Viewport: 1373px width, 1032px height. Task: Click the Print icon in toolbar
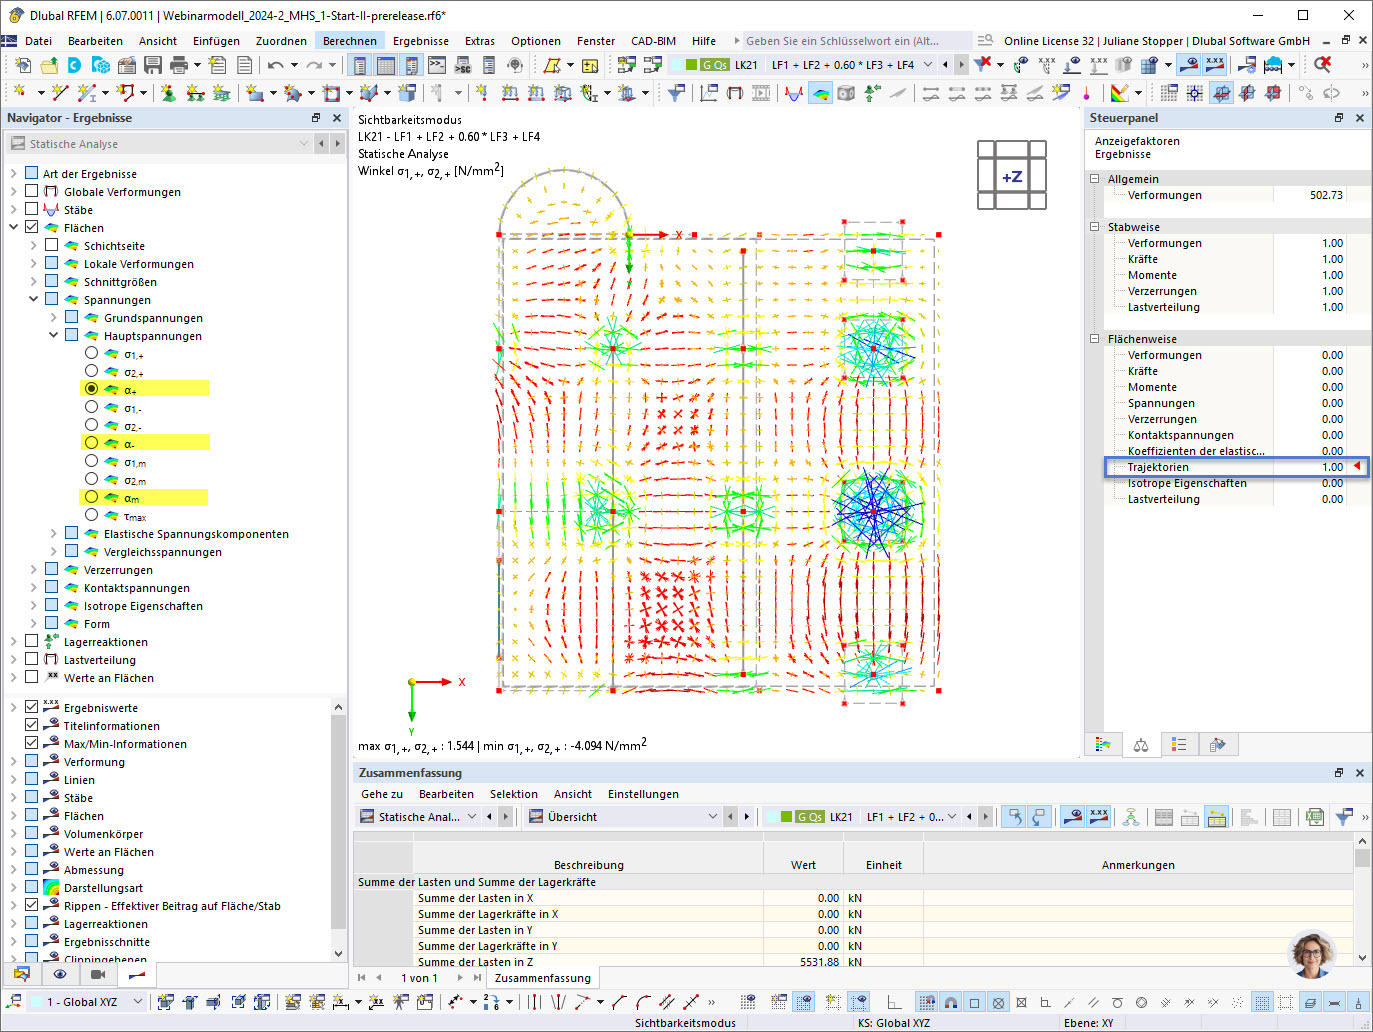pyautogui.click(x=179, y=65)
